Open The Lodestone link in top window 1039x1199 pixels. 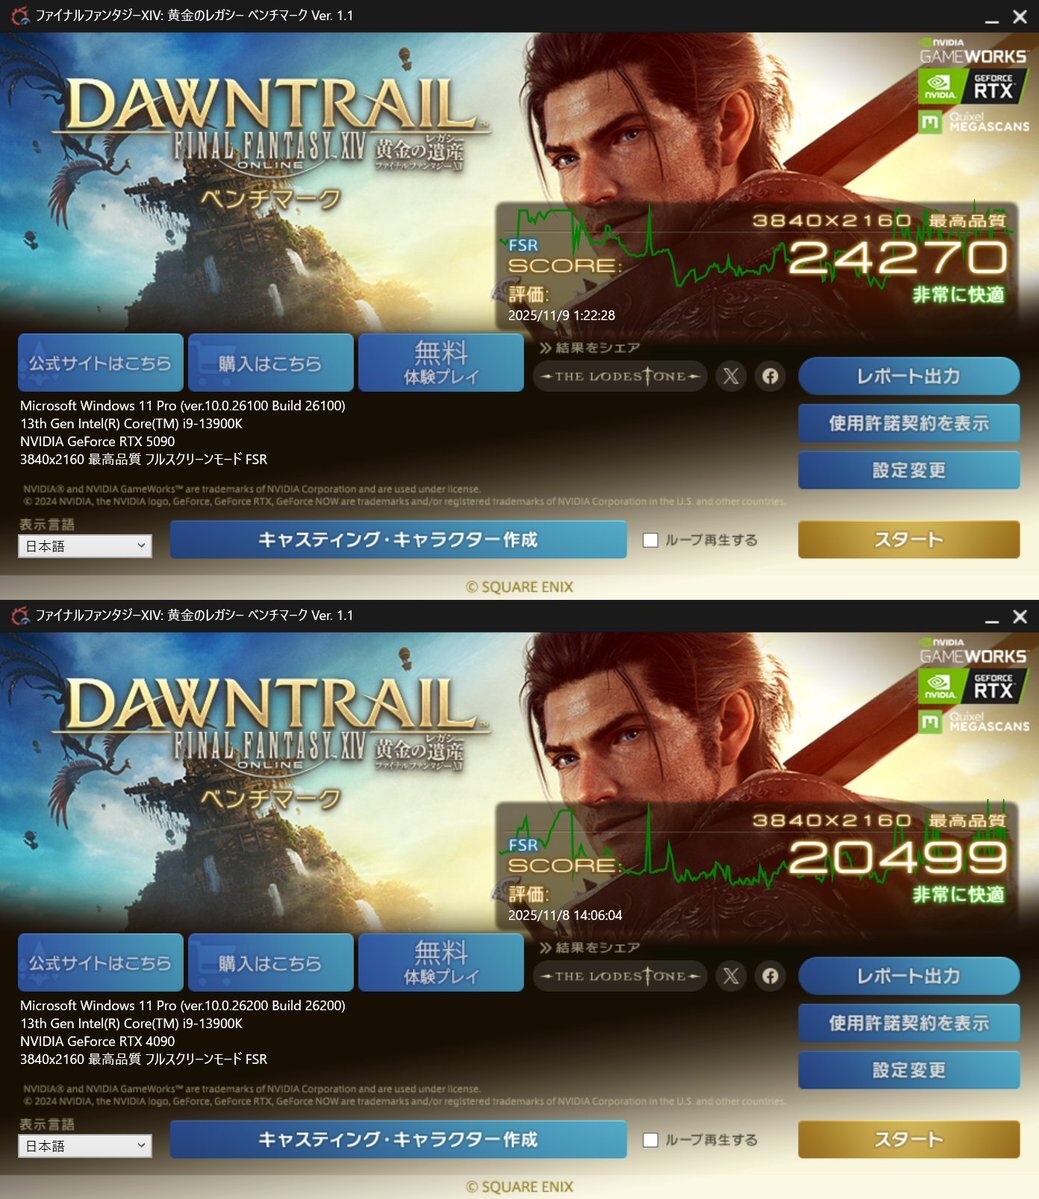[x=620, y=376]
